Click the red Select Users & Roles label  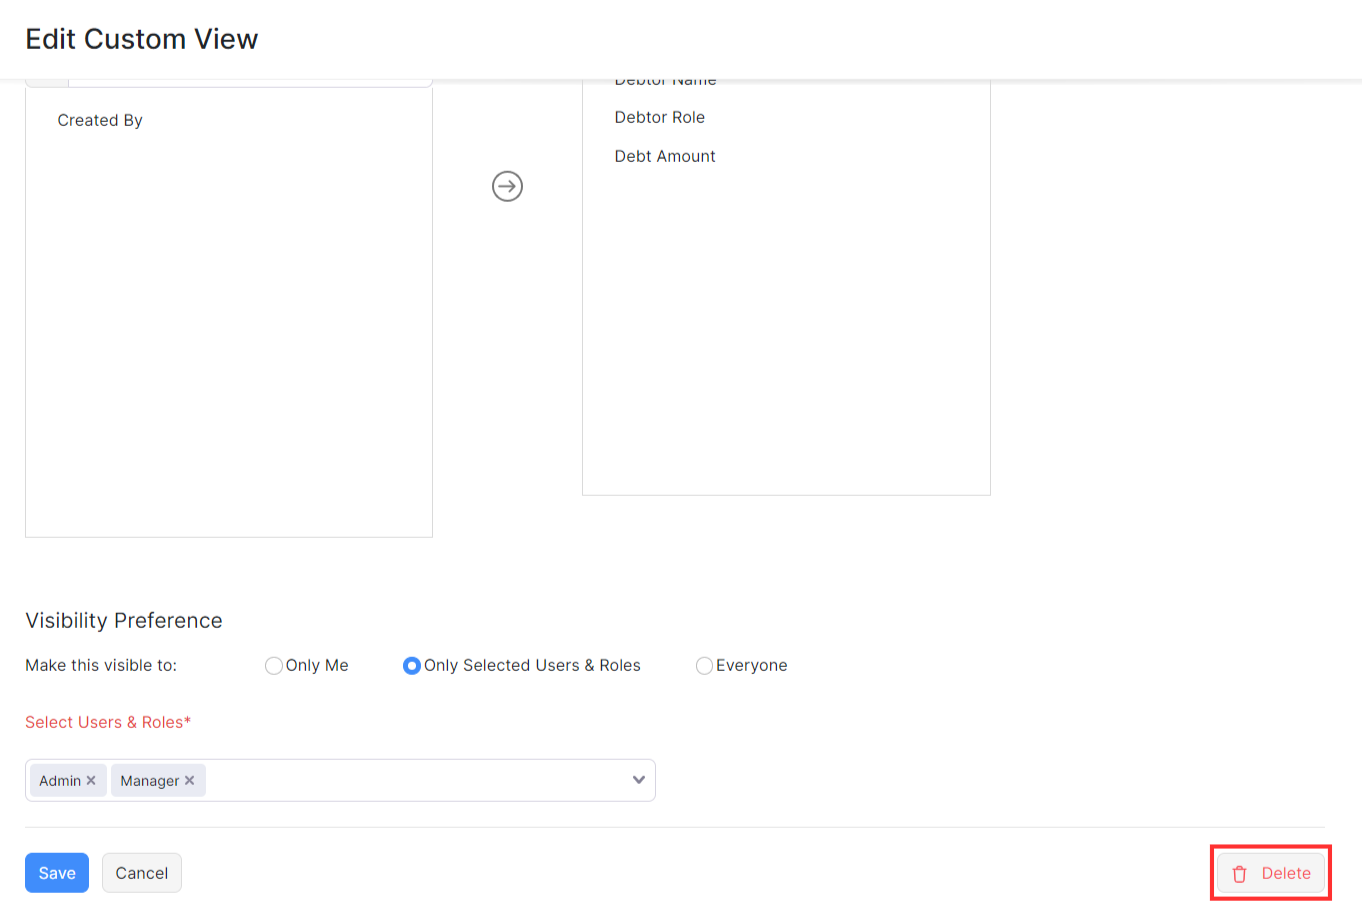pyautogui.click(x=108, y=722)
